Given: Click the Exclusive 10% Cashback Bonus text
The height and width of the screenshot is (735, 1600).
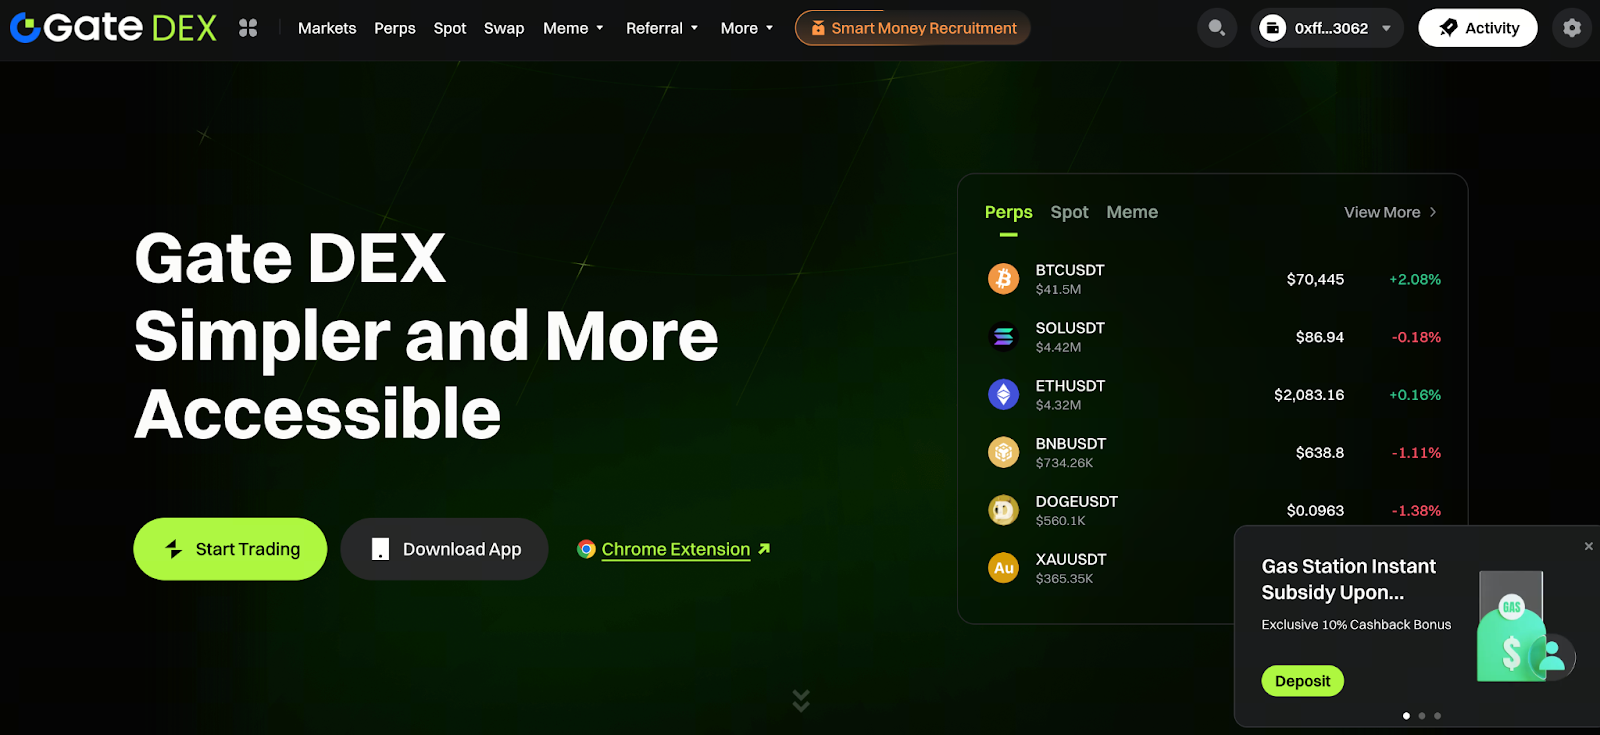Looking at the screenshot, I should 1356,625.
